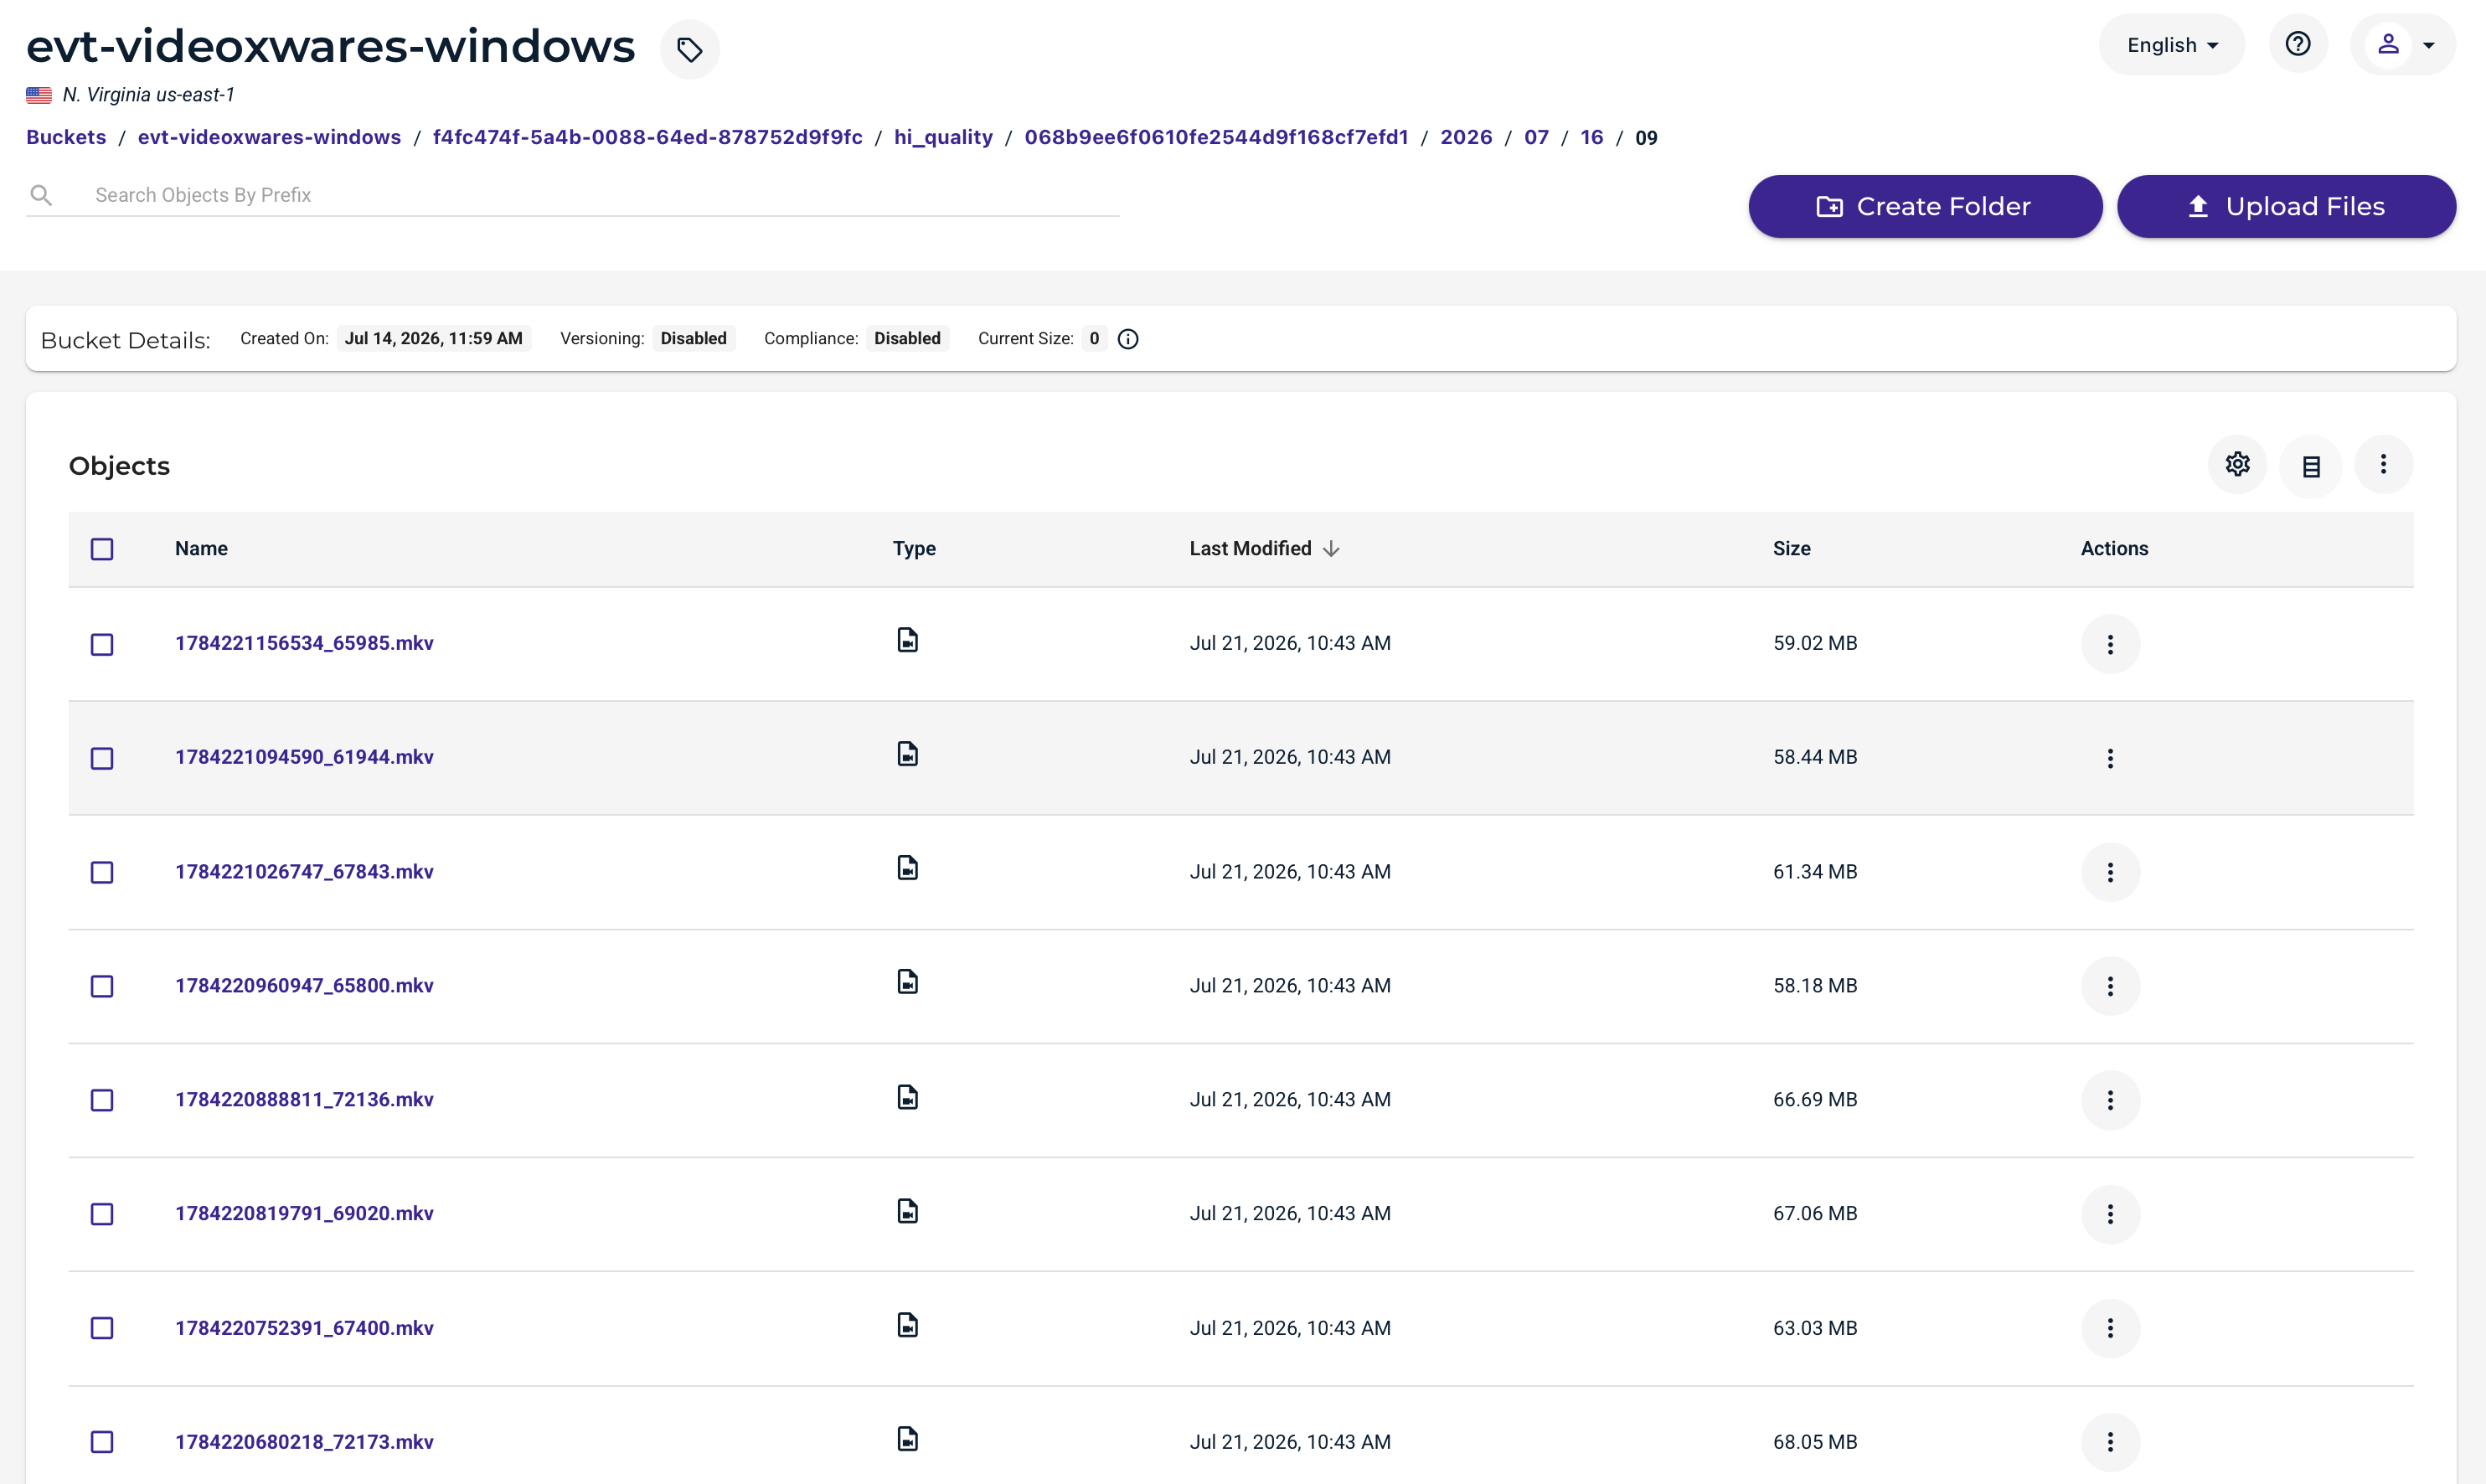Click file type icon for 1784220960947_65800.mkv

coord(907,982)
